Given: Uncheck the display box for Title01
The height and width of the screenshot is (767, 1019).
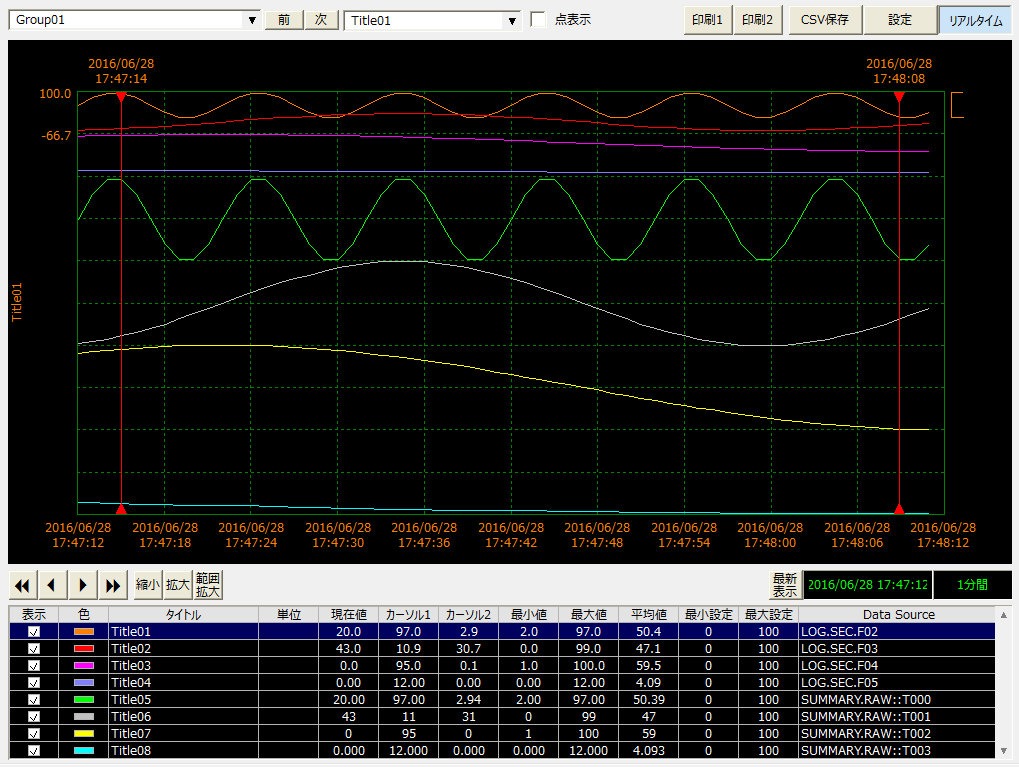Looking at the screenshot, I should (34, 632).
